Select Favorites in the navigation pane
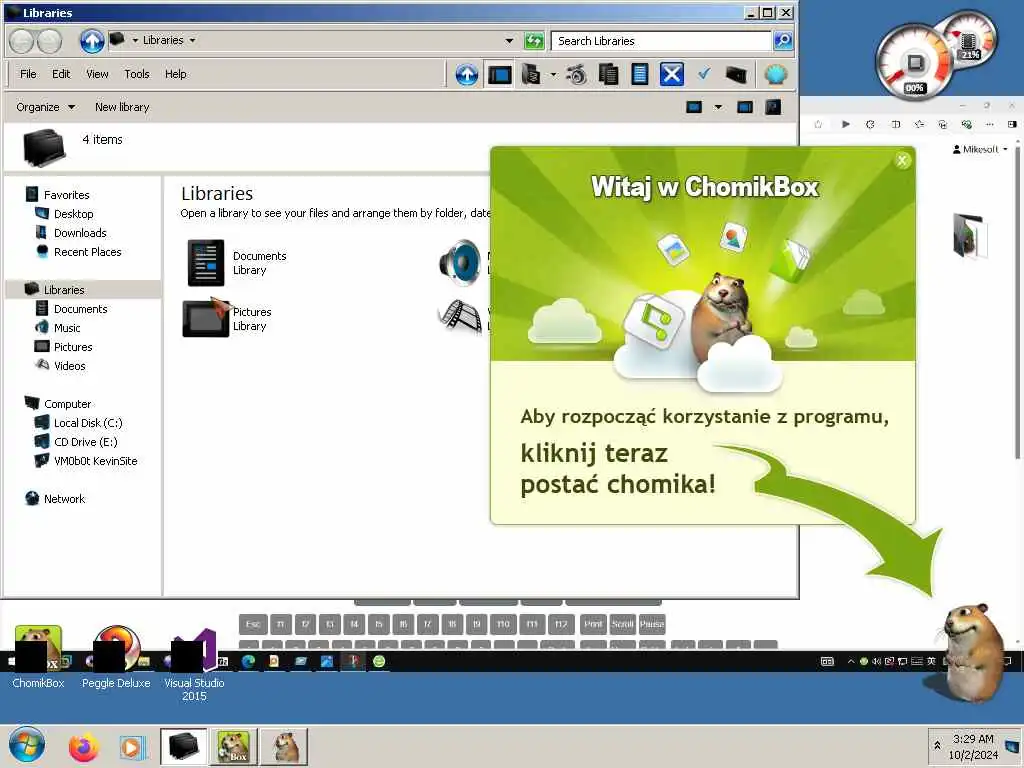1024x768 pixels. tap(66, 195)
